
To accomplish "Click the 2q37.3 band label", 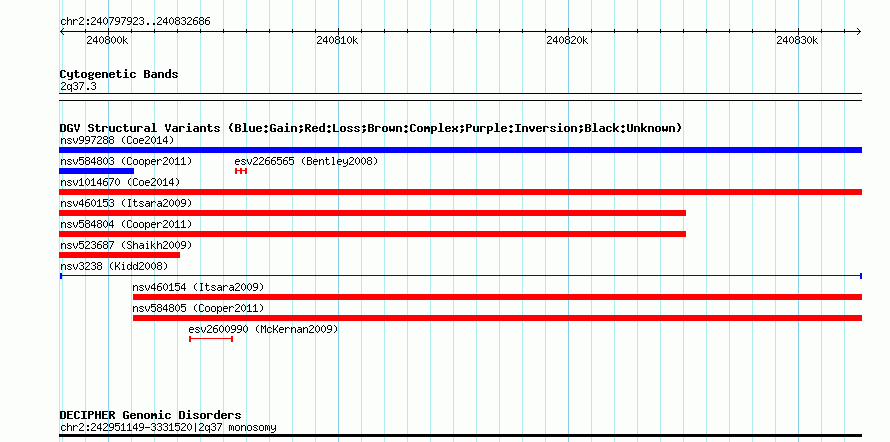I will click(x=78, y=86).
